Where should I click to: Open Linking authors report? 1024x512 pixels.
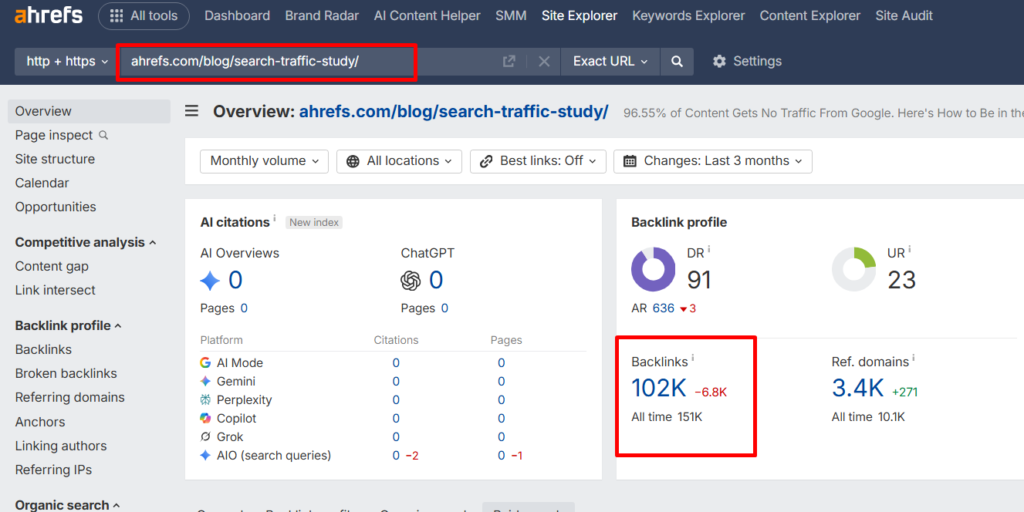tap(61, 446)
